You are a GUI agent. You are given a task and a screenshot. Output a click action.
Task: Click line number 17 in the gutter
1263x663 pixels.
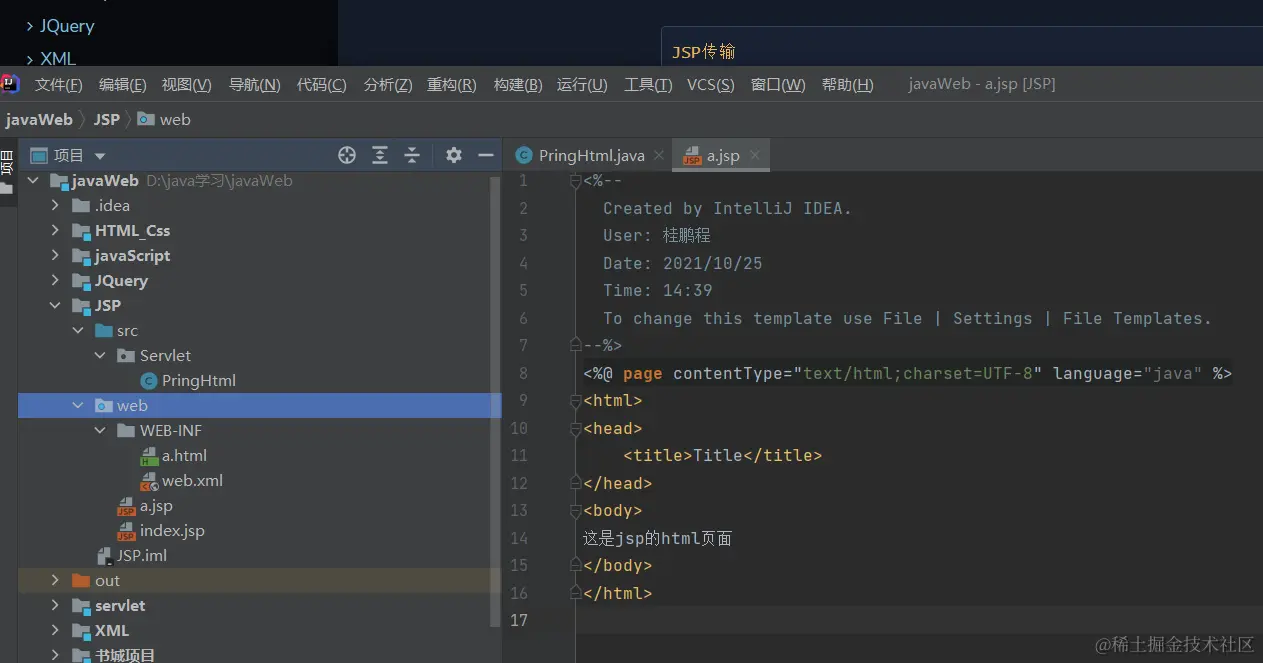pyautogui.click(x=518, y=620)
